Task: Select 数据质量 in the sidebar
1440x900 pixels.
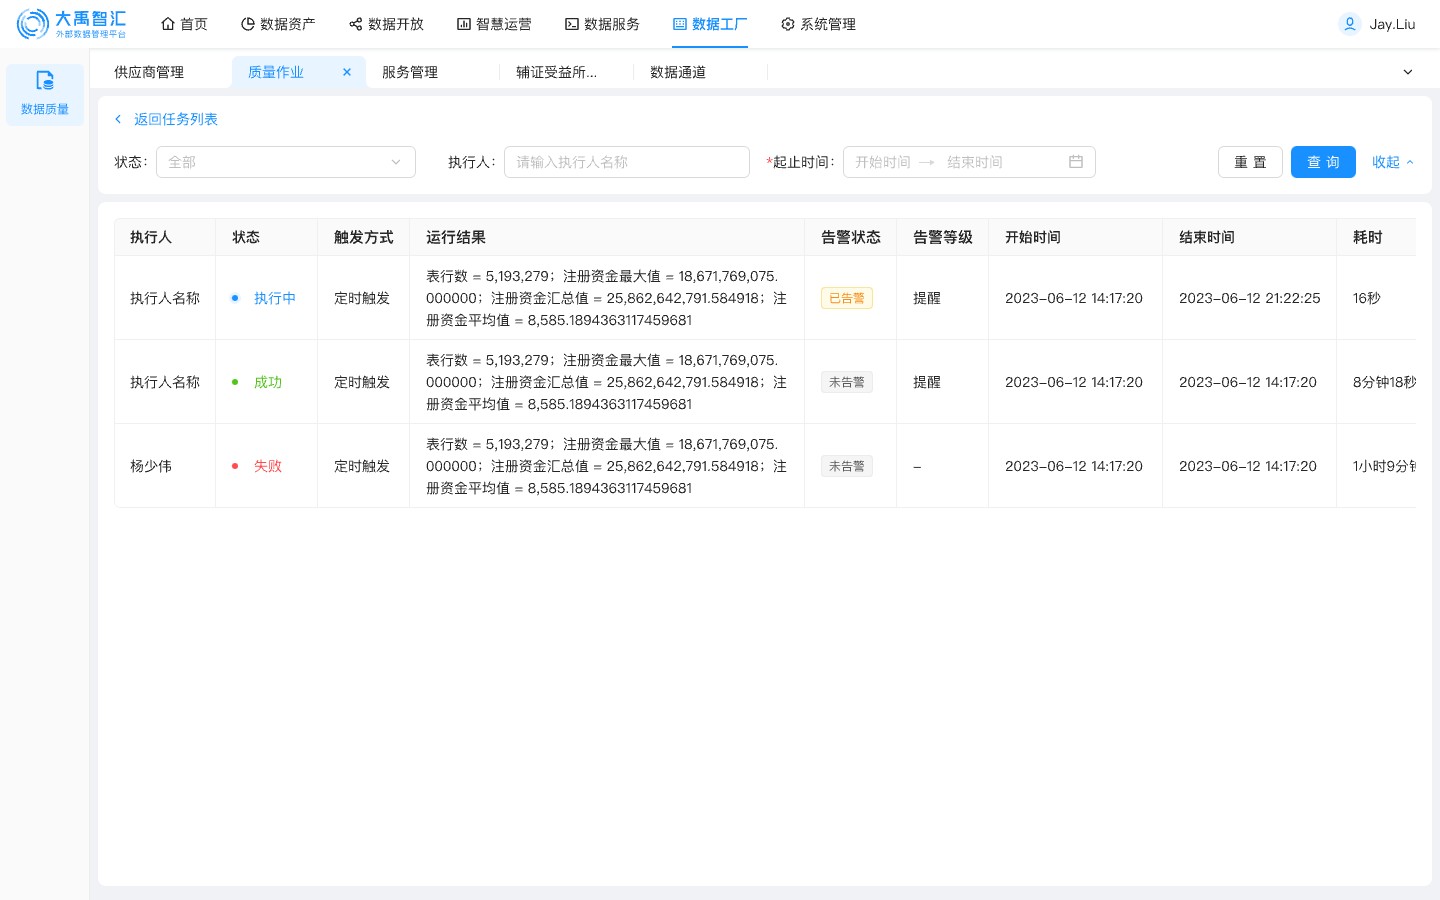Action: (45, 94)
